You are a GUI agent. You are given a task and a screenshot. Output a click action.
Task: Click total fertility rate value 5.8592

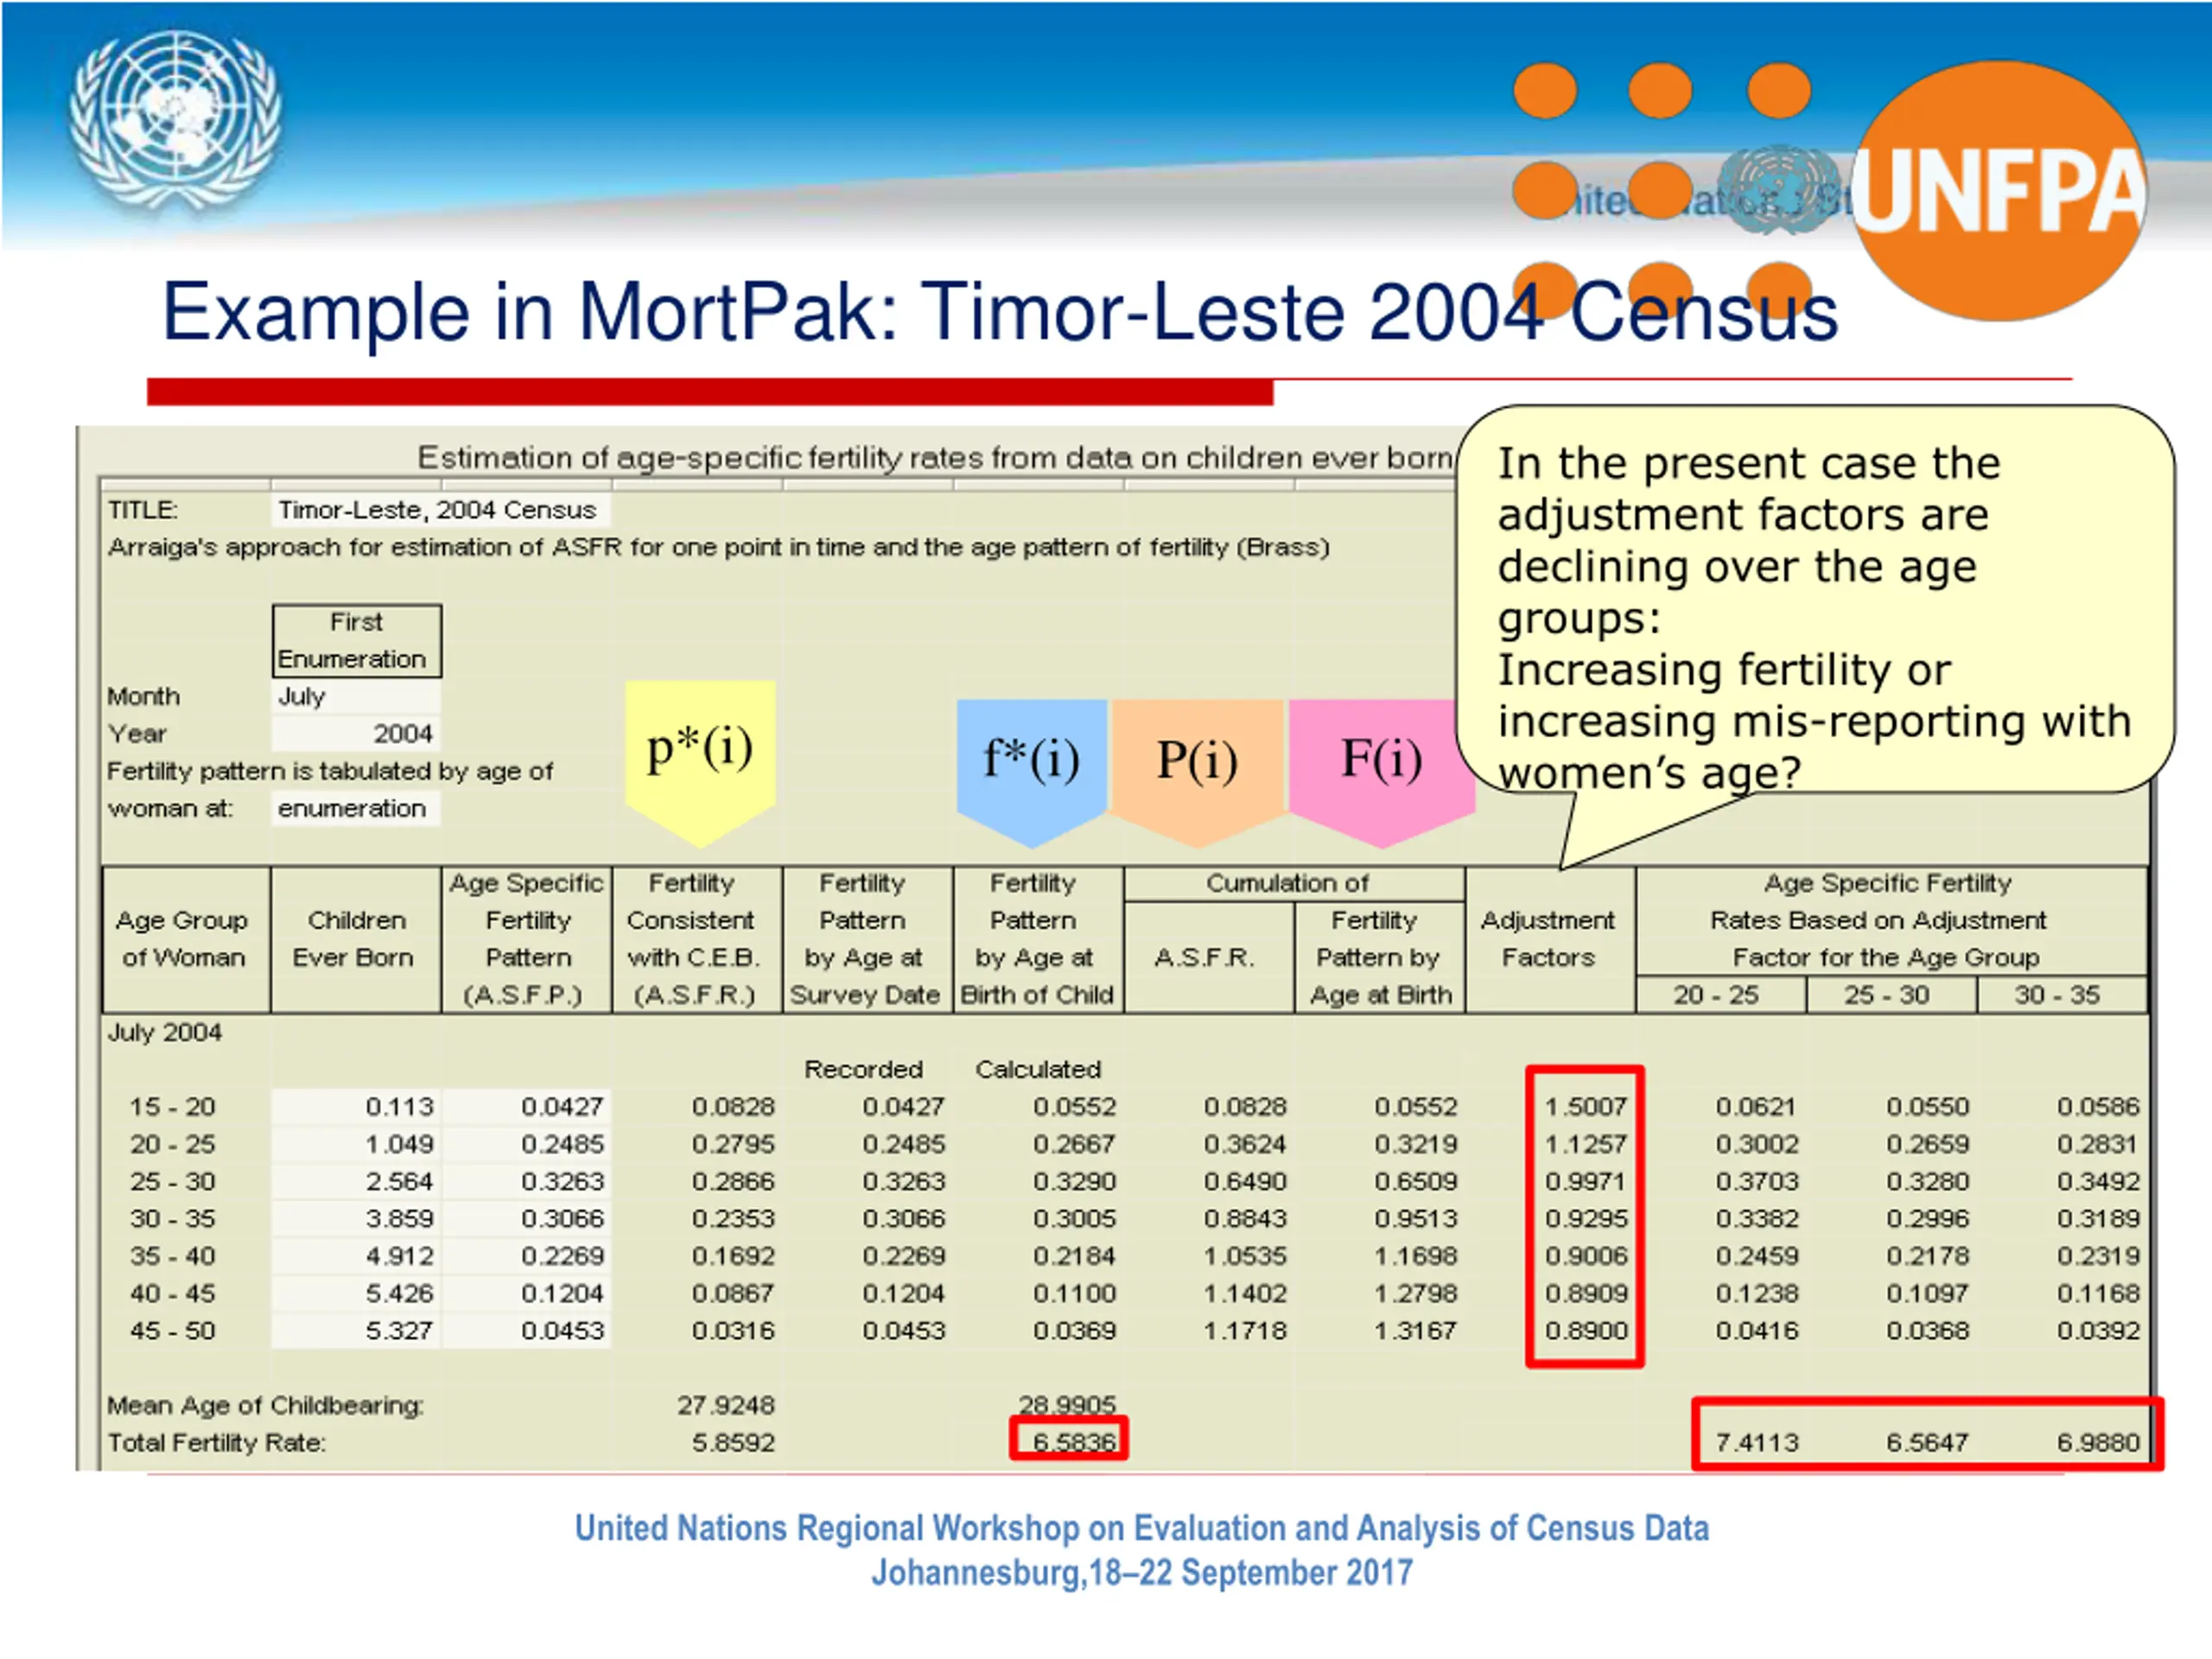pos(734,1443)
